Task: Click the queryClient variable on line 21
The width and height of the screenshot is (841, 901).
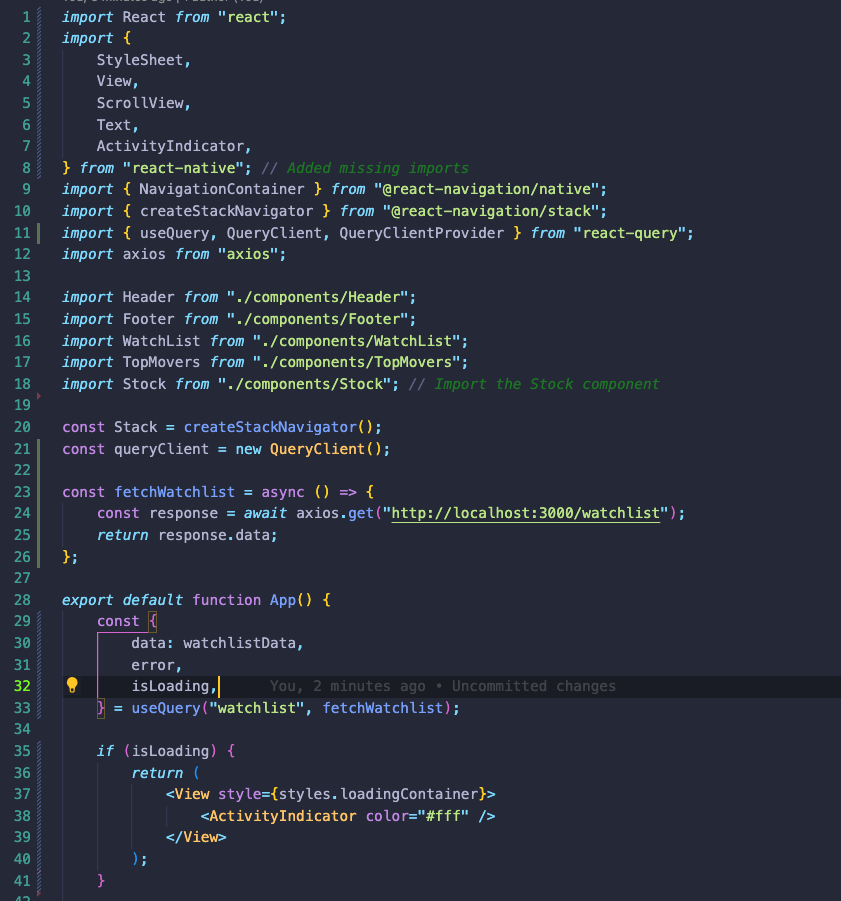Action: 161,449
